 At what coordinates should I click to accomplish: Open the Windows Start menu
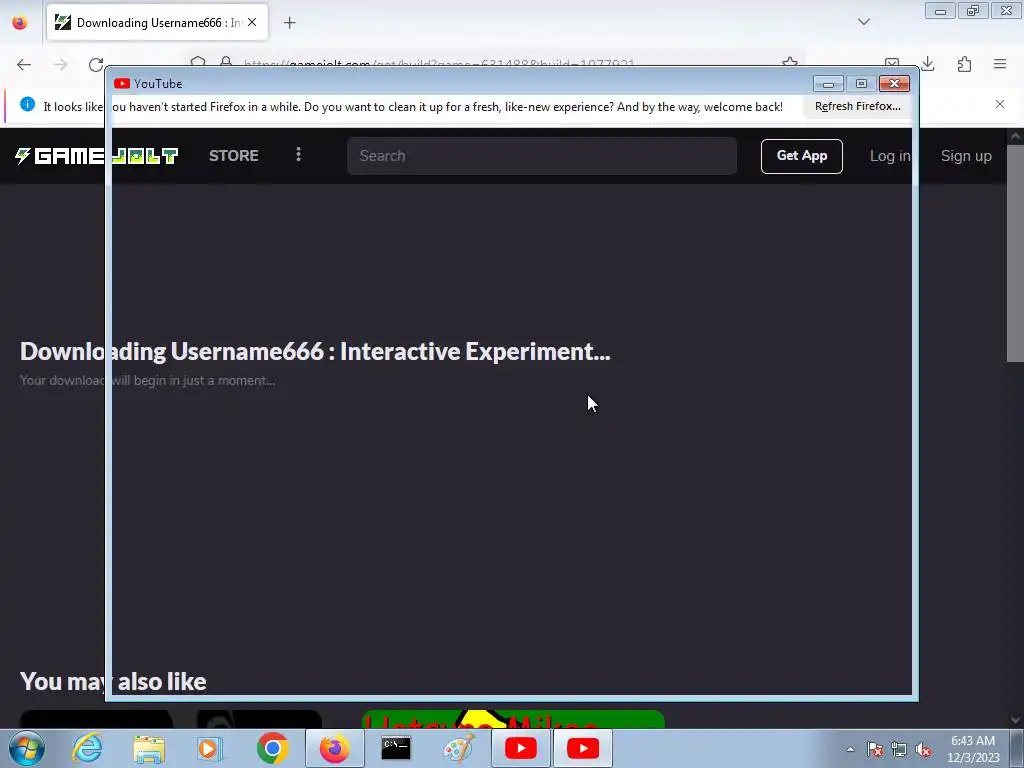(x=27, y=748)
